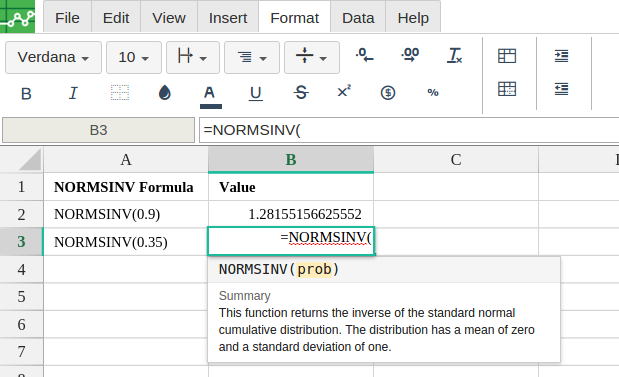
Task: Click the formula bar input field
Action: [409, 130]
